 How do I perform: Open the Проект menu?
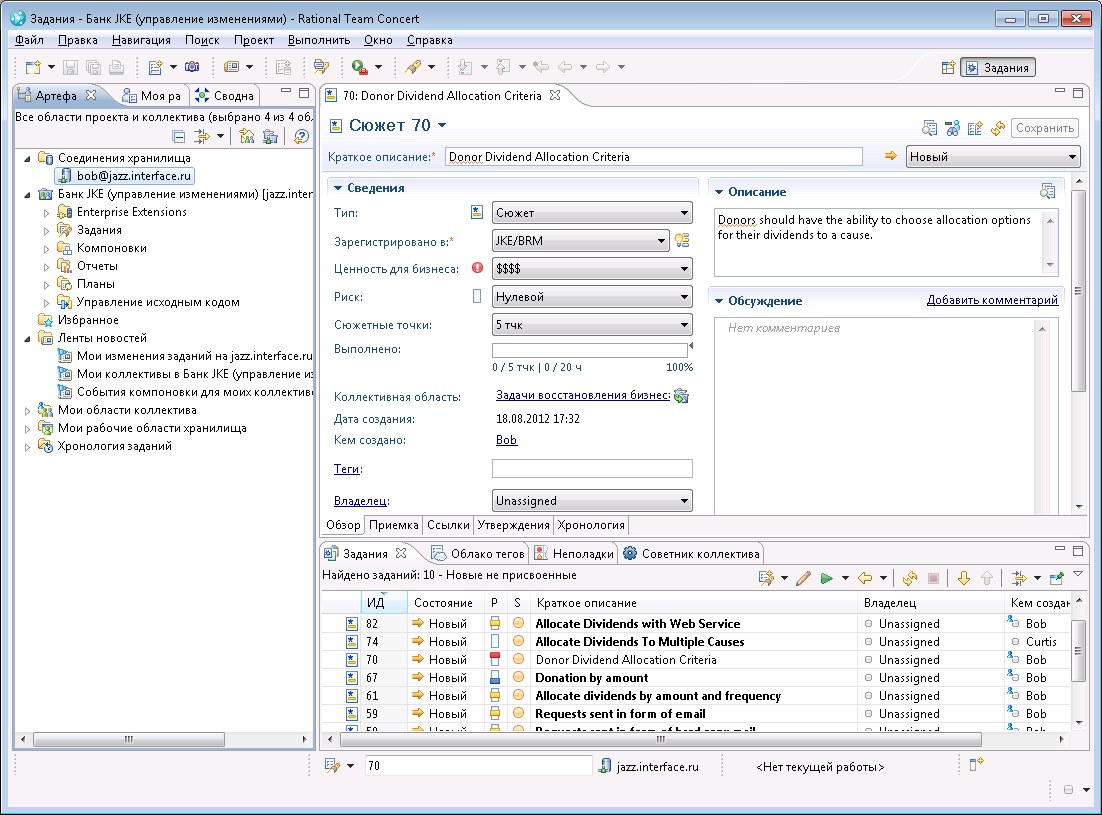[x=254, y=40]
